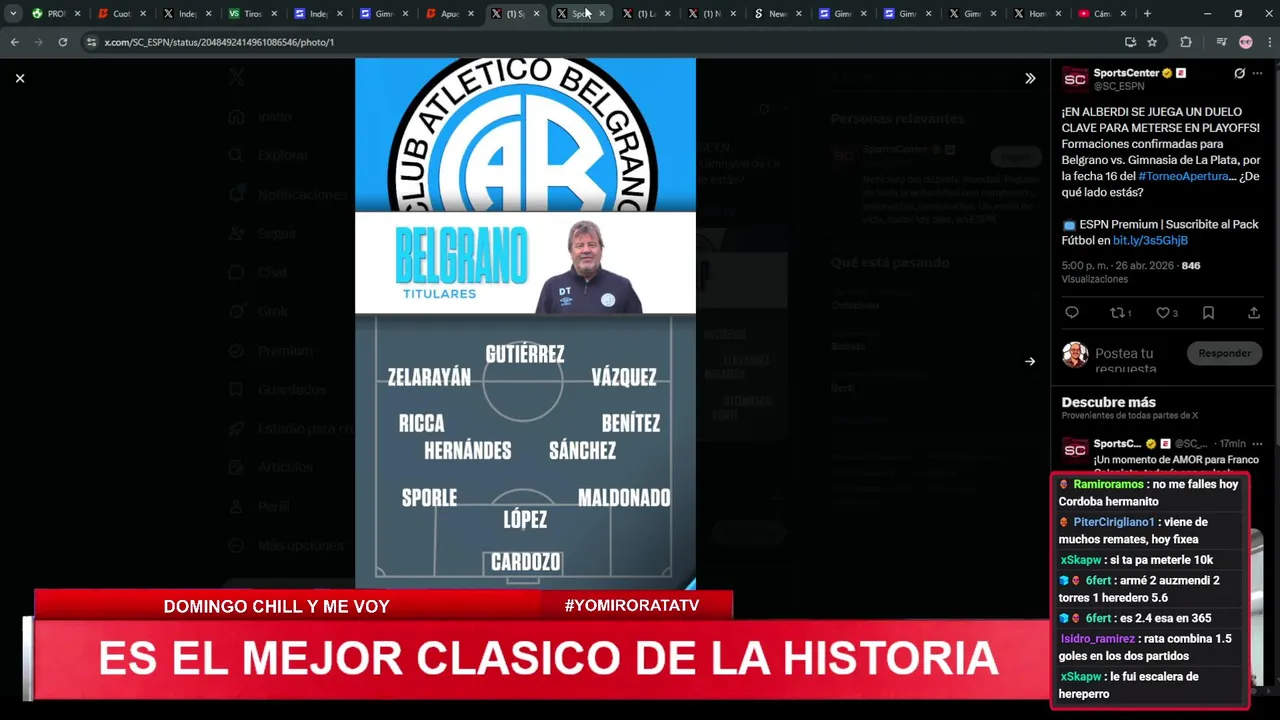Screen dimensions: 1280x720
Task: Open the media control icon in browser toolbar
Action: (x=1221, y=42)
